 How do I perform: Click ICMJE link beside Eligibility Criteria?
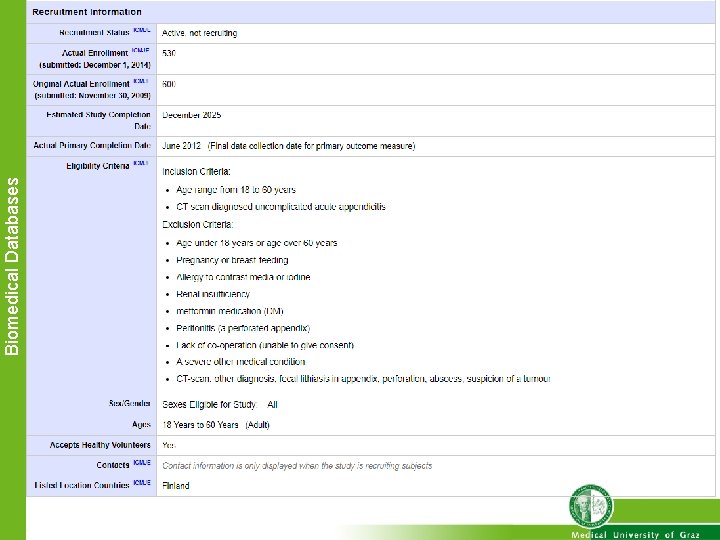pyautogui.click(x=141, y=163)
